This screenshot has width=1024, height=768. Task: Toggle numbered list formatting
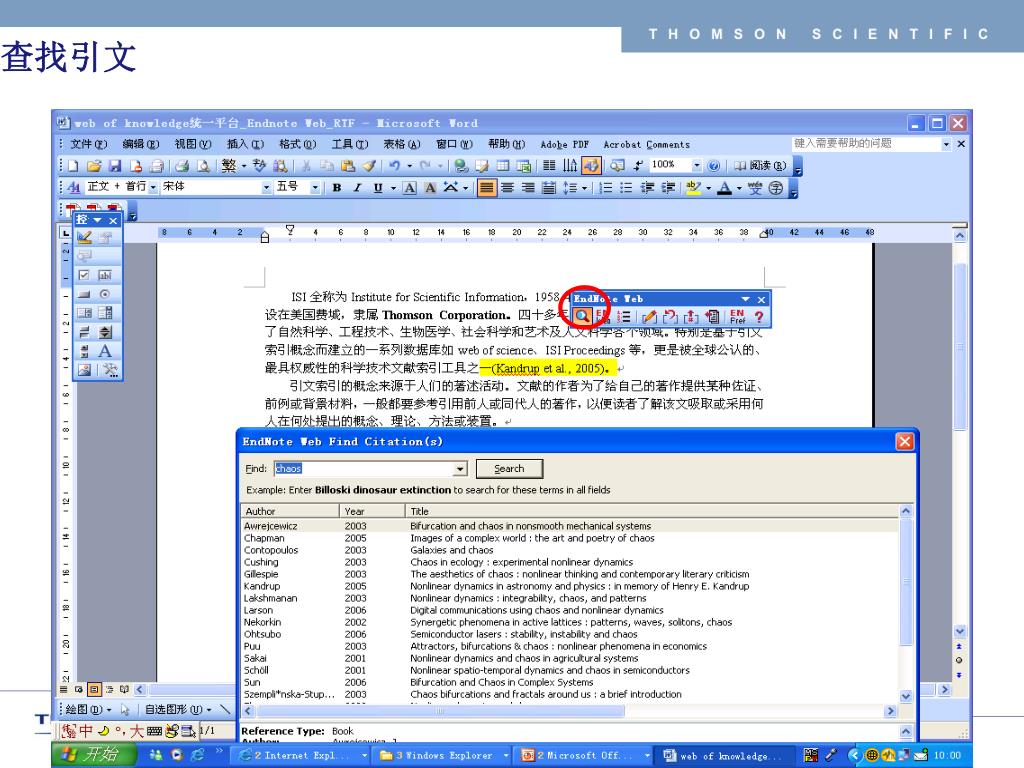click(606, 188)
